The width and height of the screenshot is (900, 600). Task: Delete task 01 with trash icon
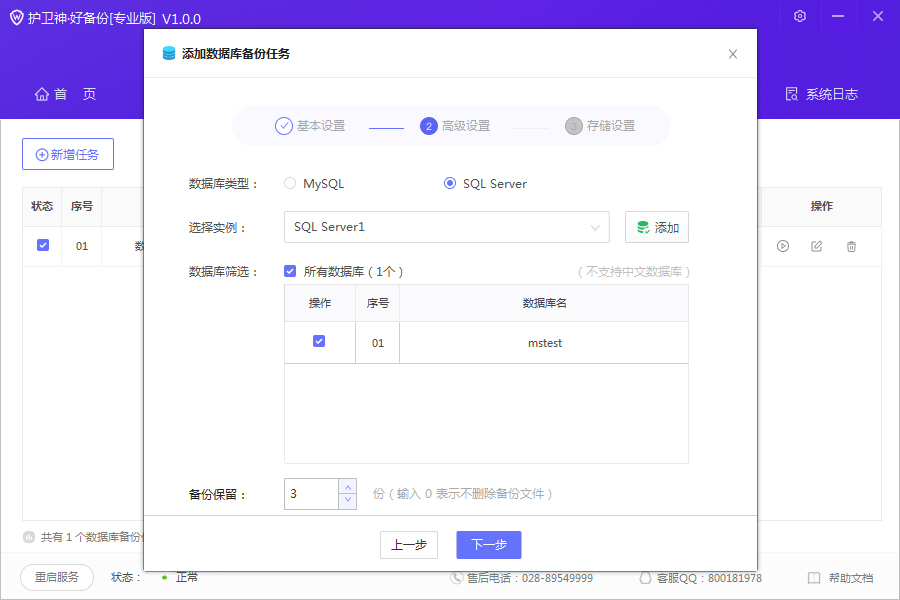(x=851, y=246)
